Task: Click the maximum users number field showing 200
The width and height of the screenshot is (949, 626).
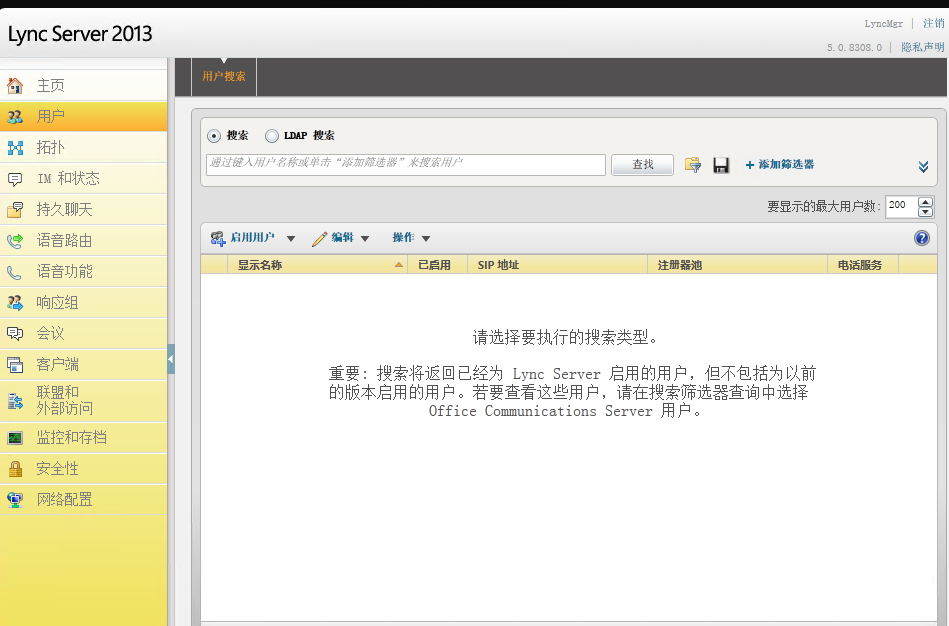Action: pyautogui.click(x=901, y=206)
